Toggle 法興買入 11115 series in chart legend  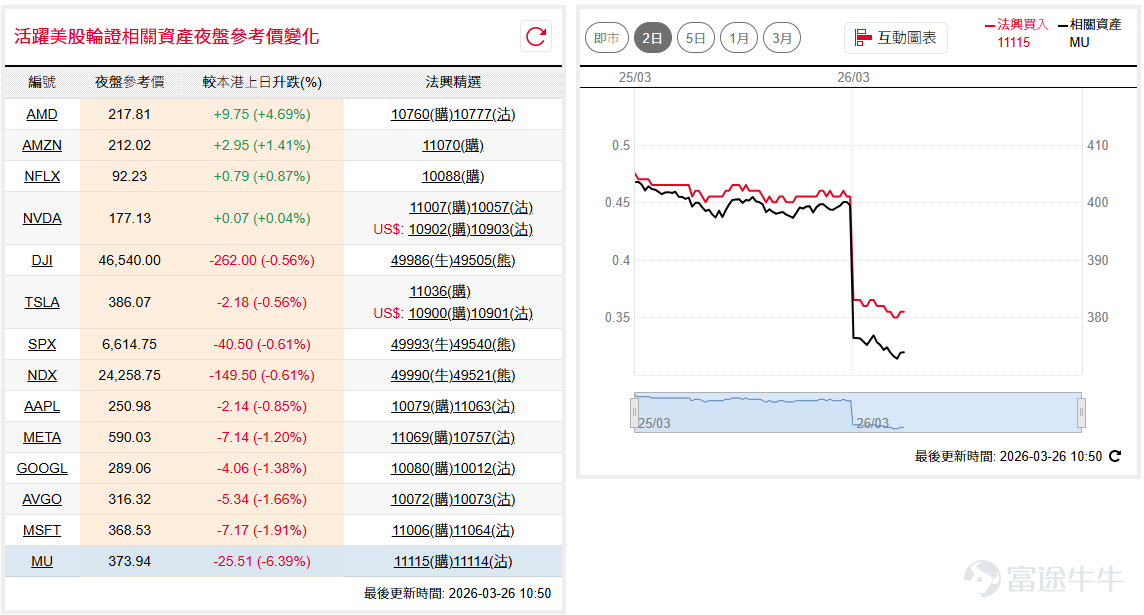click(1016, 33)
